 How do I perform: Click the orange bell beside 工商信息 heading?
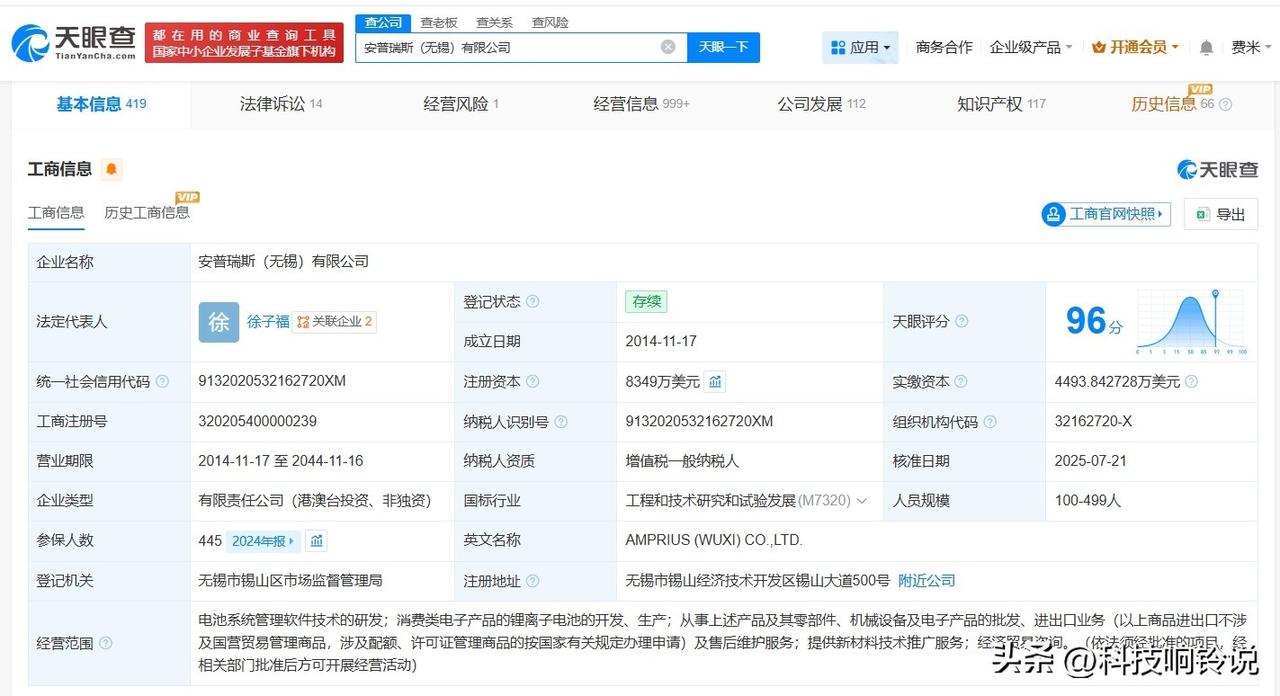click(110, 169)
